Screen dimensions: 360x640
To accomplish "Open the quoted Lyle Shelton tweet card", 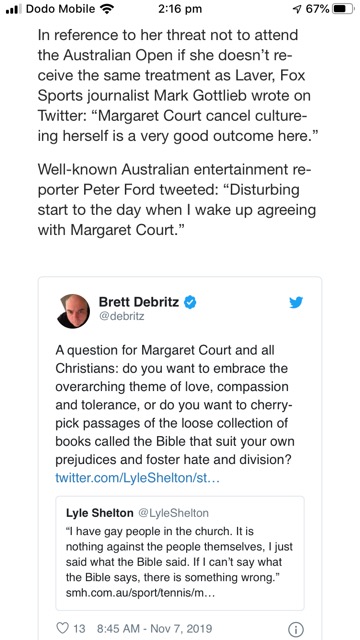I will click(x=180, y=553).
